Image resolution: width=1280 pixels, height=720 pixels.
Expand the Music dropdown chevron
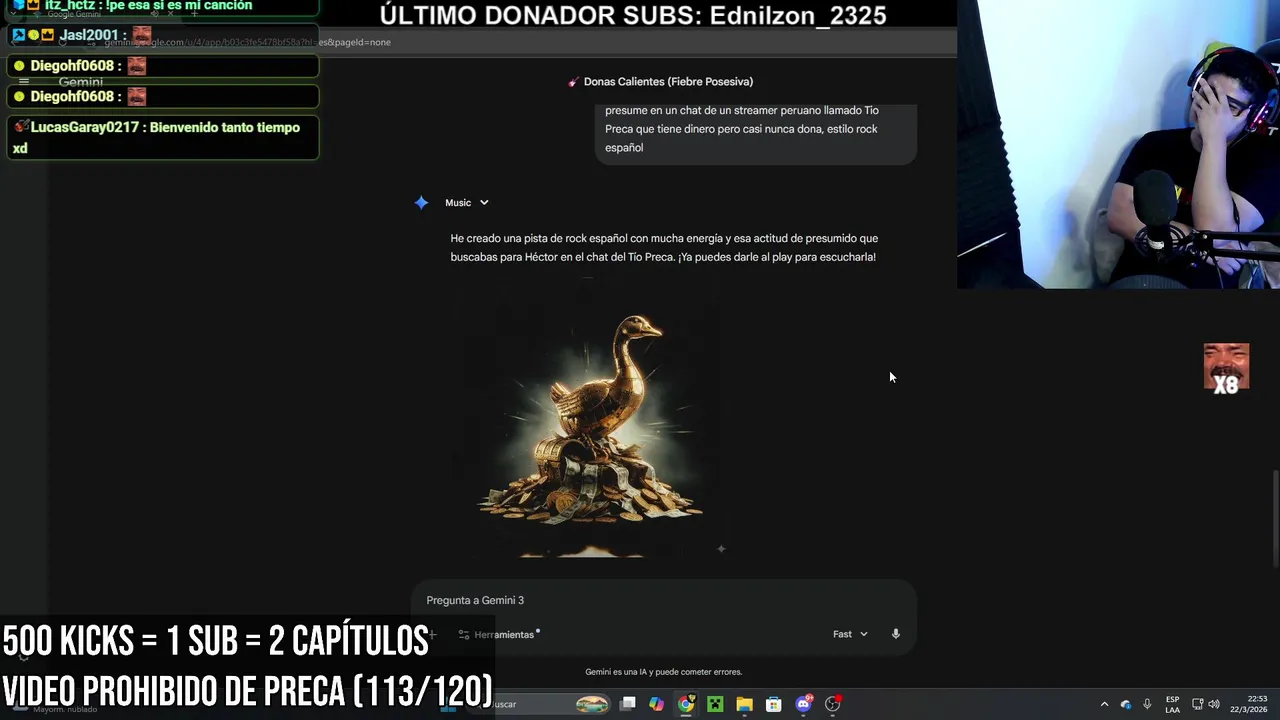(484, 203)
